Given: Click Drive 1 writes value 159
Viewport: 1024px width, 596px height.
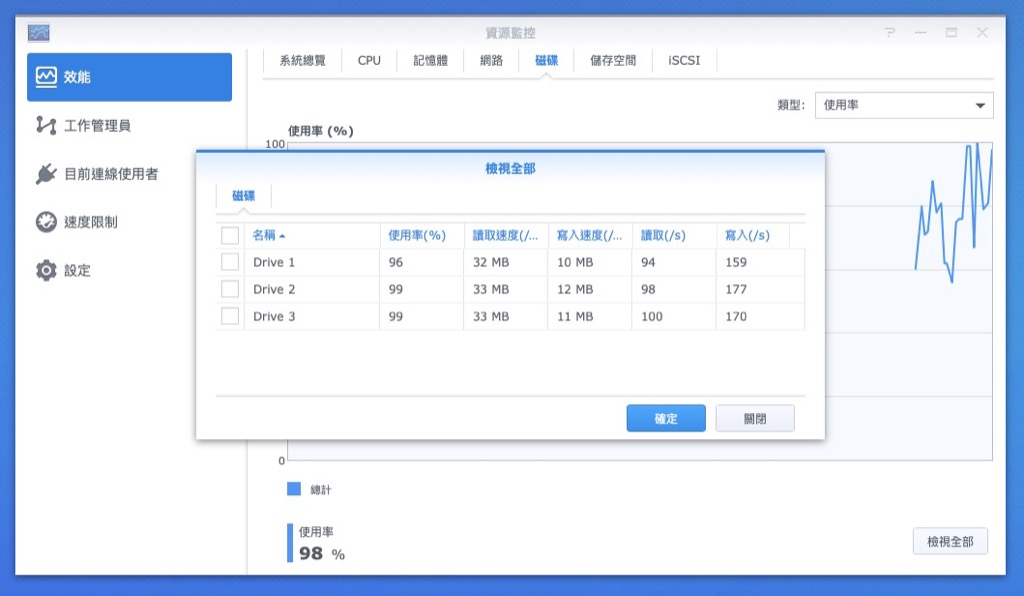Looking at the screenshot, I should pos(736,262).
